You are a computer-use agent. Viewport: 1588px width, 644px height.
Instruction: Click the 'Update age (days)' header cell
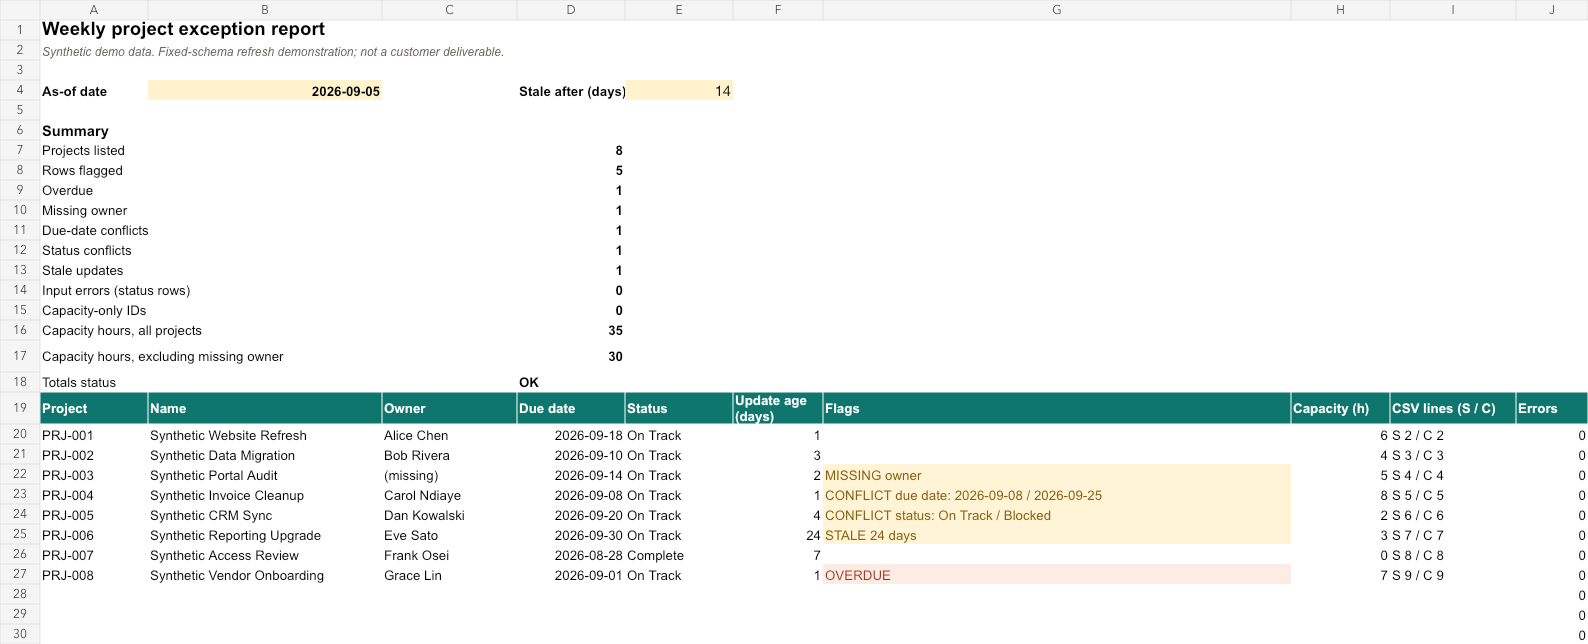coord(778,408)
